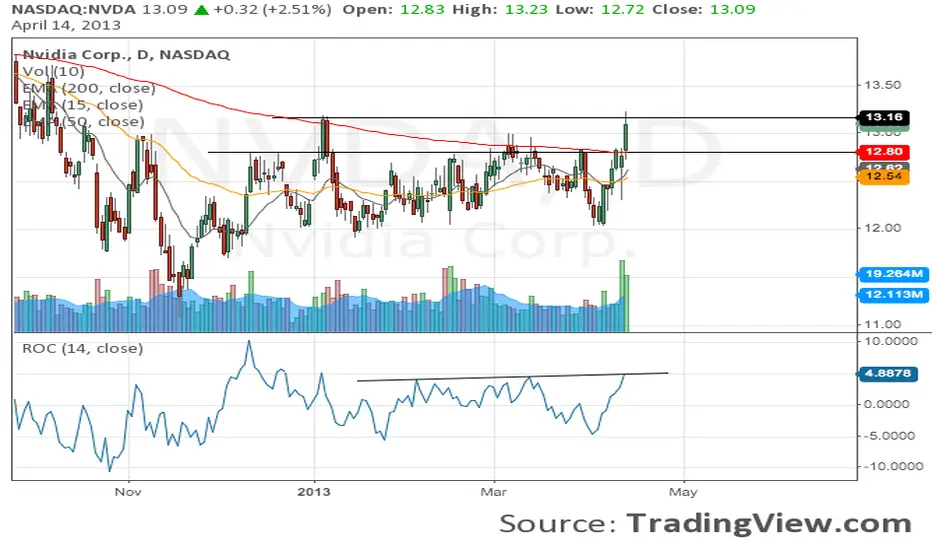The image size is (932, 550).
Task: Click the 13.50 price axis label
Action: (882, 86)
